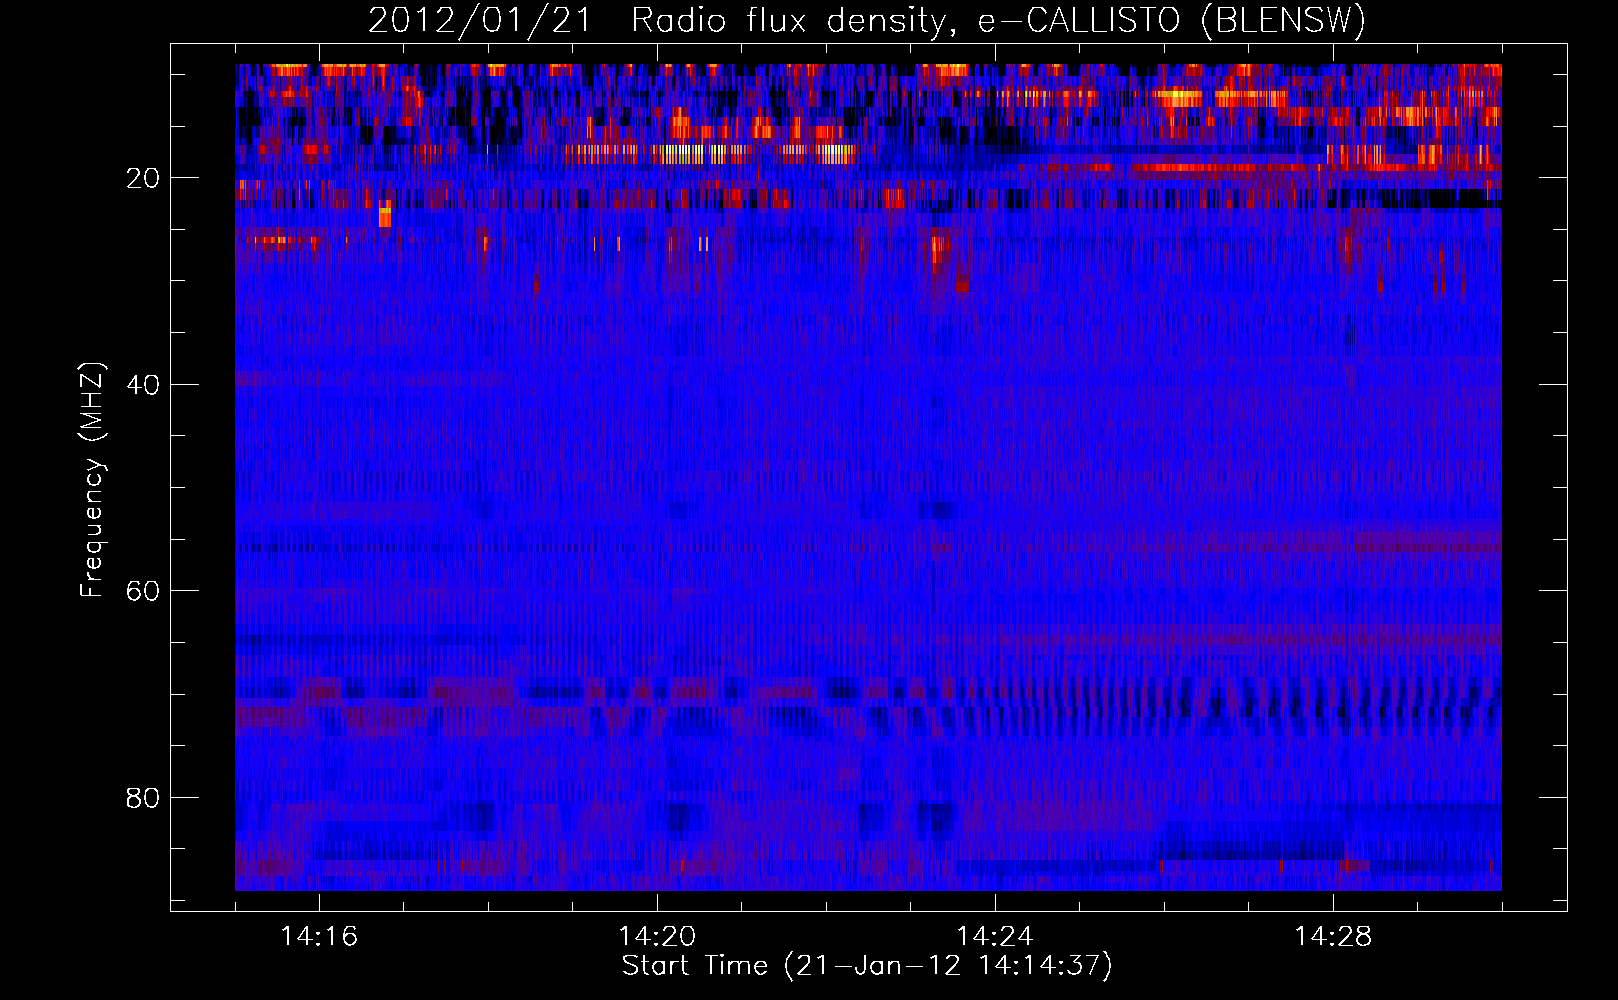This screenshot has height=1000, width=1618.
Task: Click the 60 MHz frequency tick label
Action: tap(143, 591)
